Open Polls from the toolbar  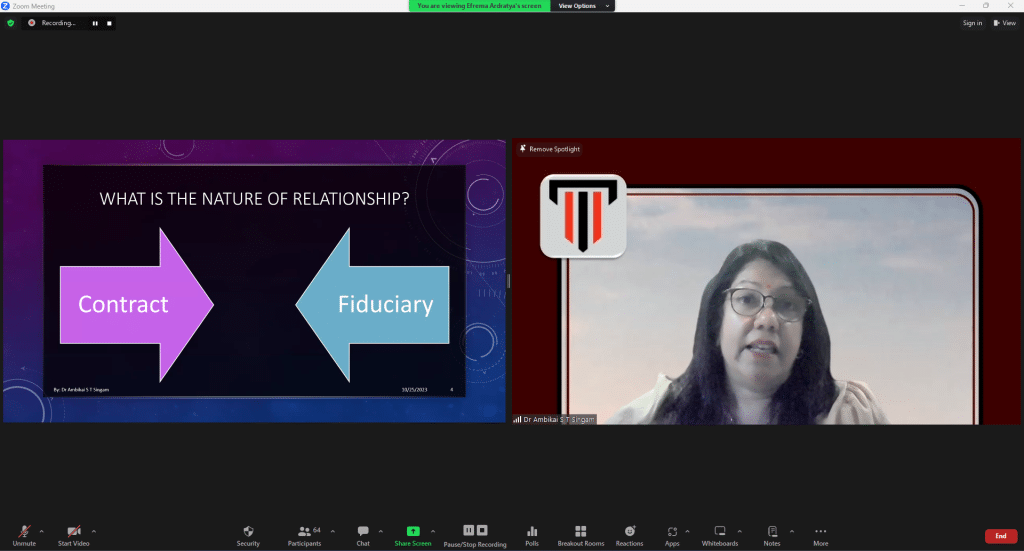[532, 532]
